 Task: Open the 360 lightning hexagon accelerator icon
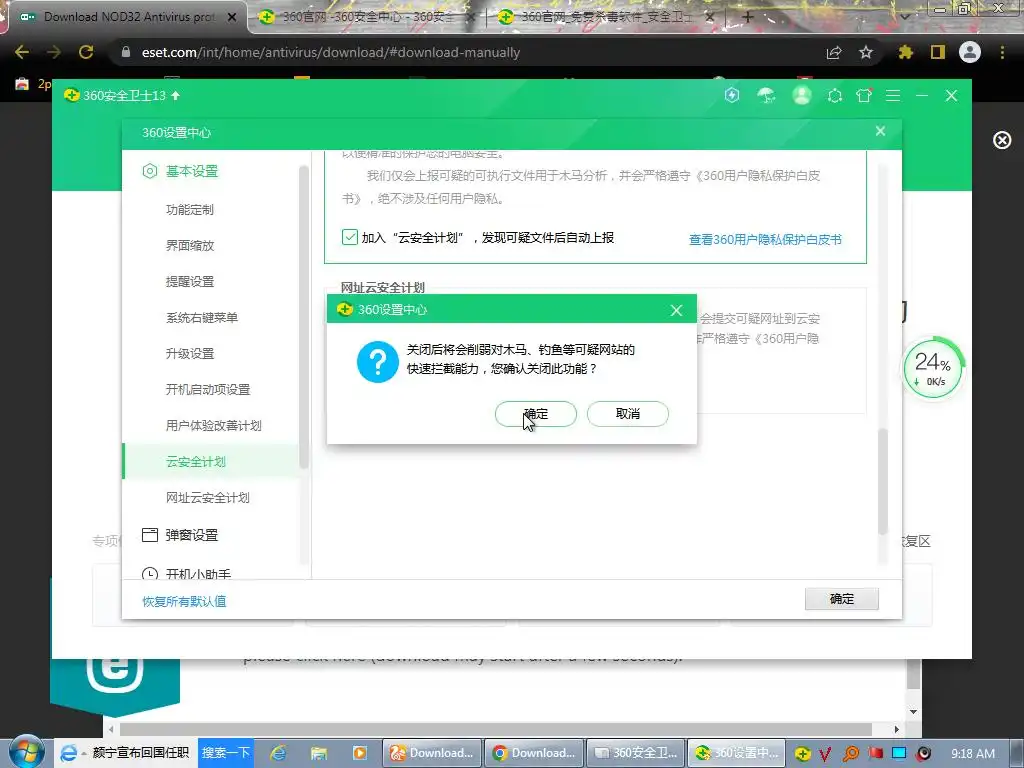pyautogui.click(x=732, y=95)
